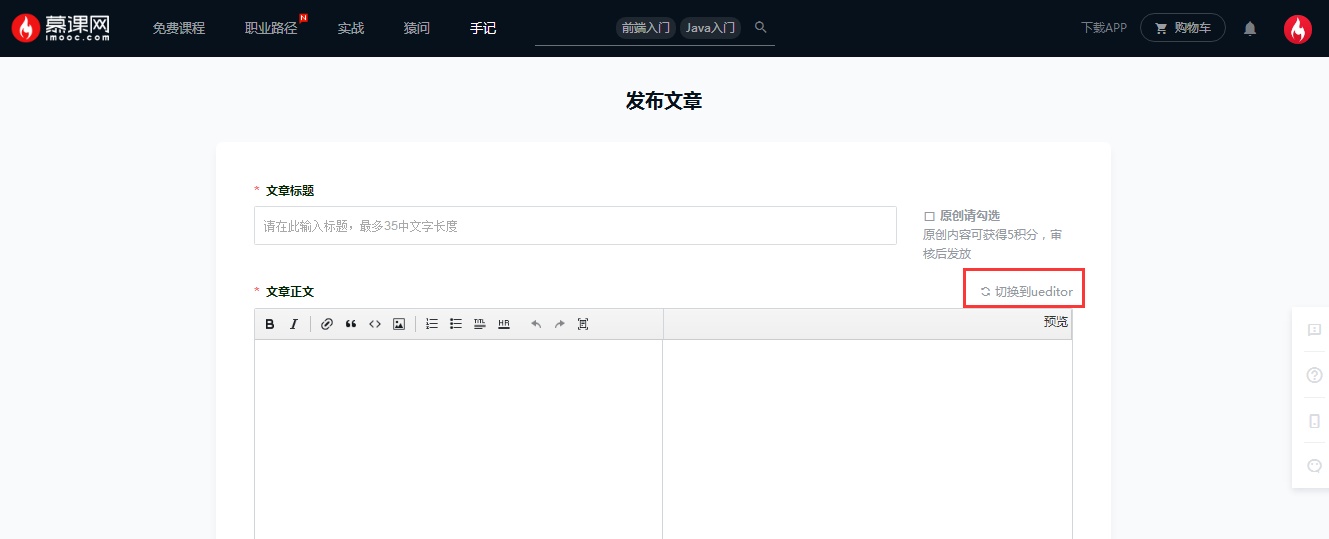
Task: Click the 发布文章 page heading
Action: point(664,101)
